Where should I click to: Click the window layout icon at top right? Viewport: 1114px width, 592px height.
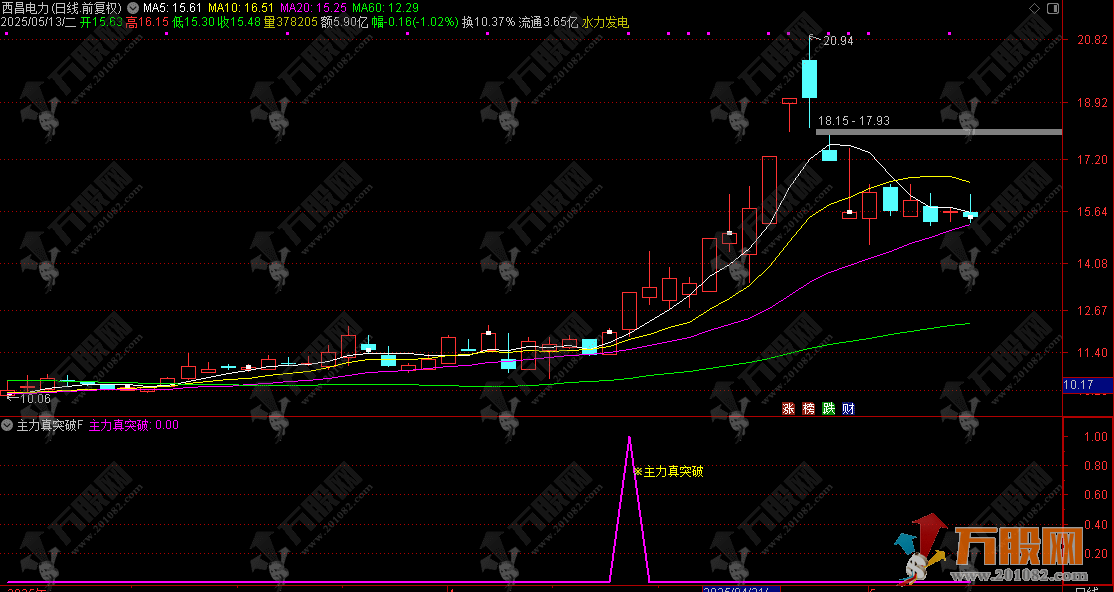(x=1053, y=9)
